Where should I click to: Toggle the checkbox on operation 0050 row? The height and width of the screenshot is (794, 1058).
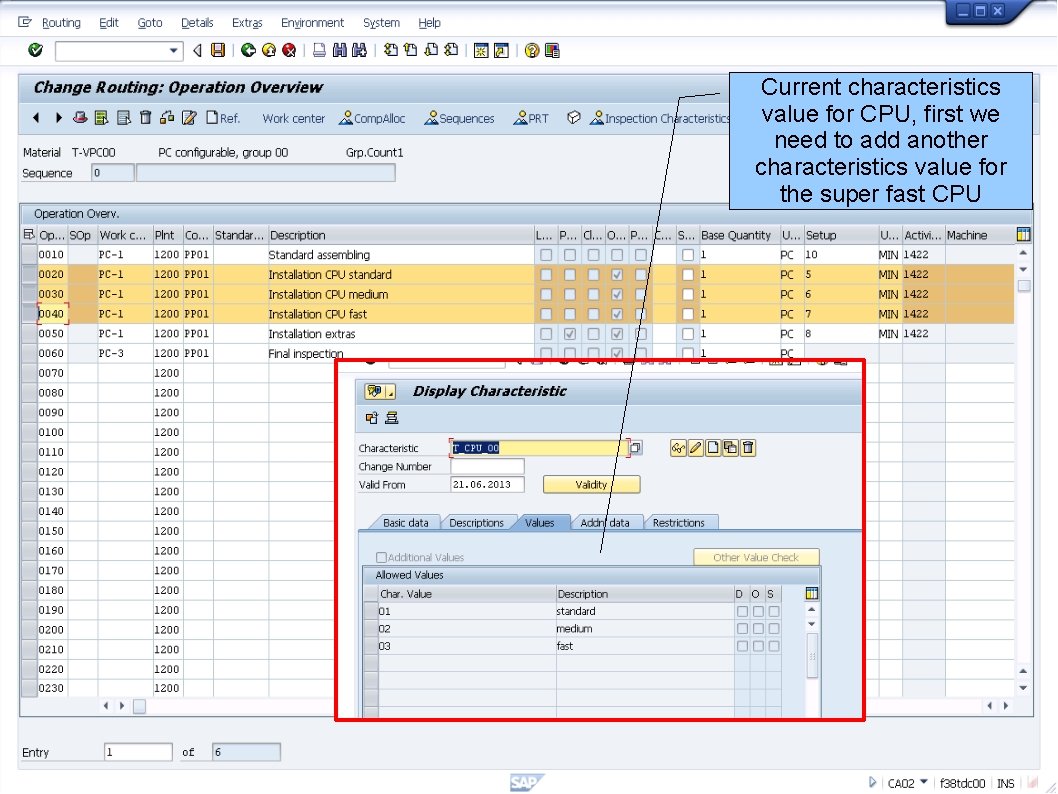(x=546, y=334)
